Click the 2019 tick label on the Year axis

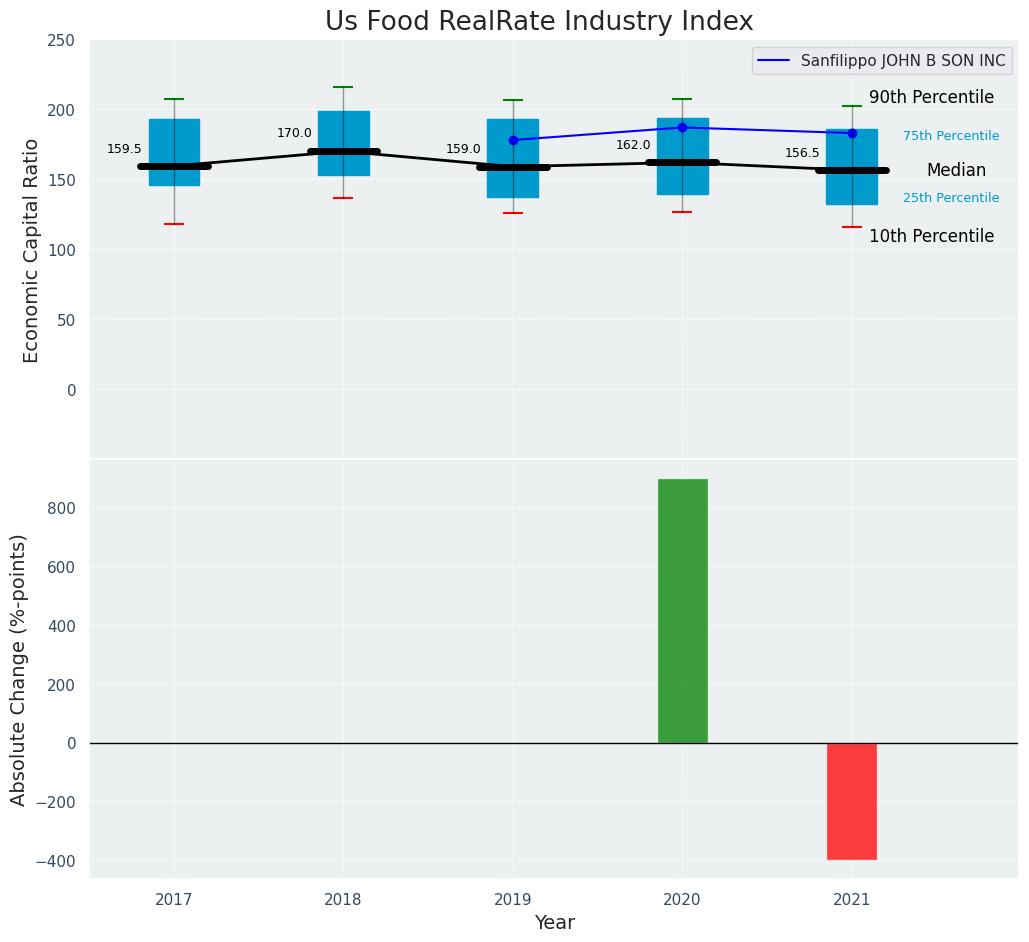513,900
